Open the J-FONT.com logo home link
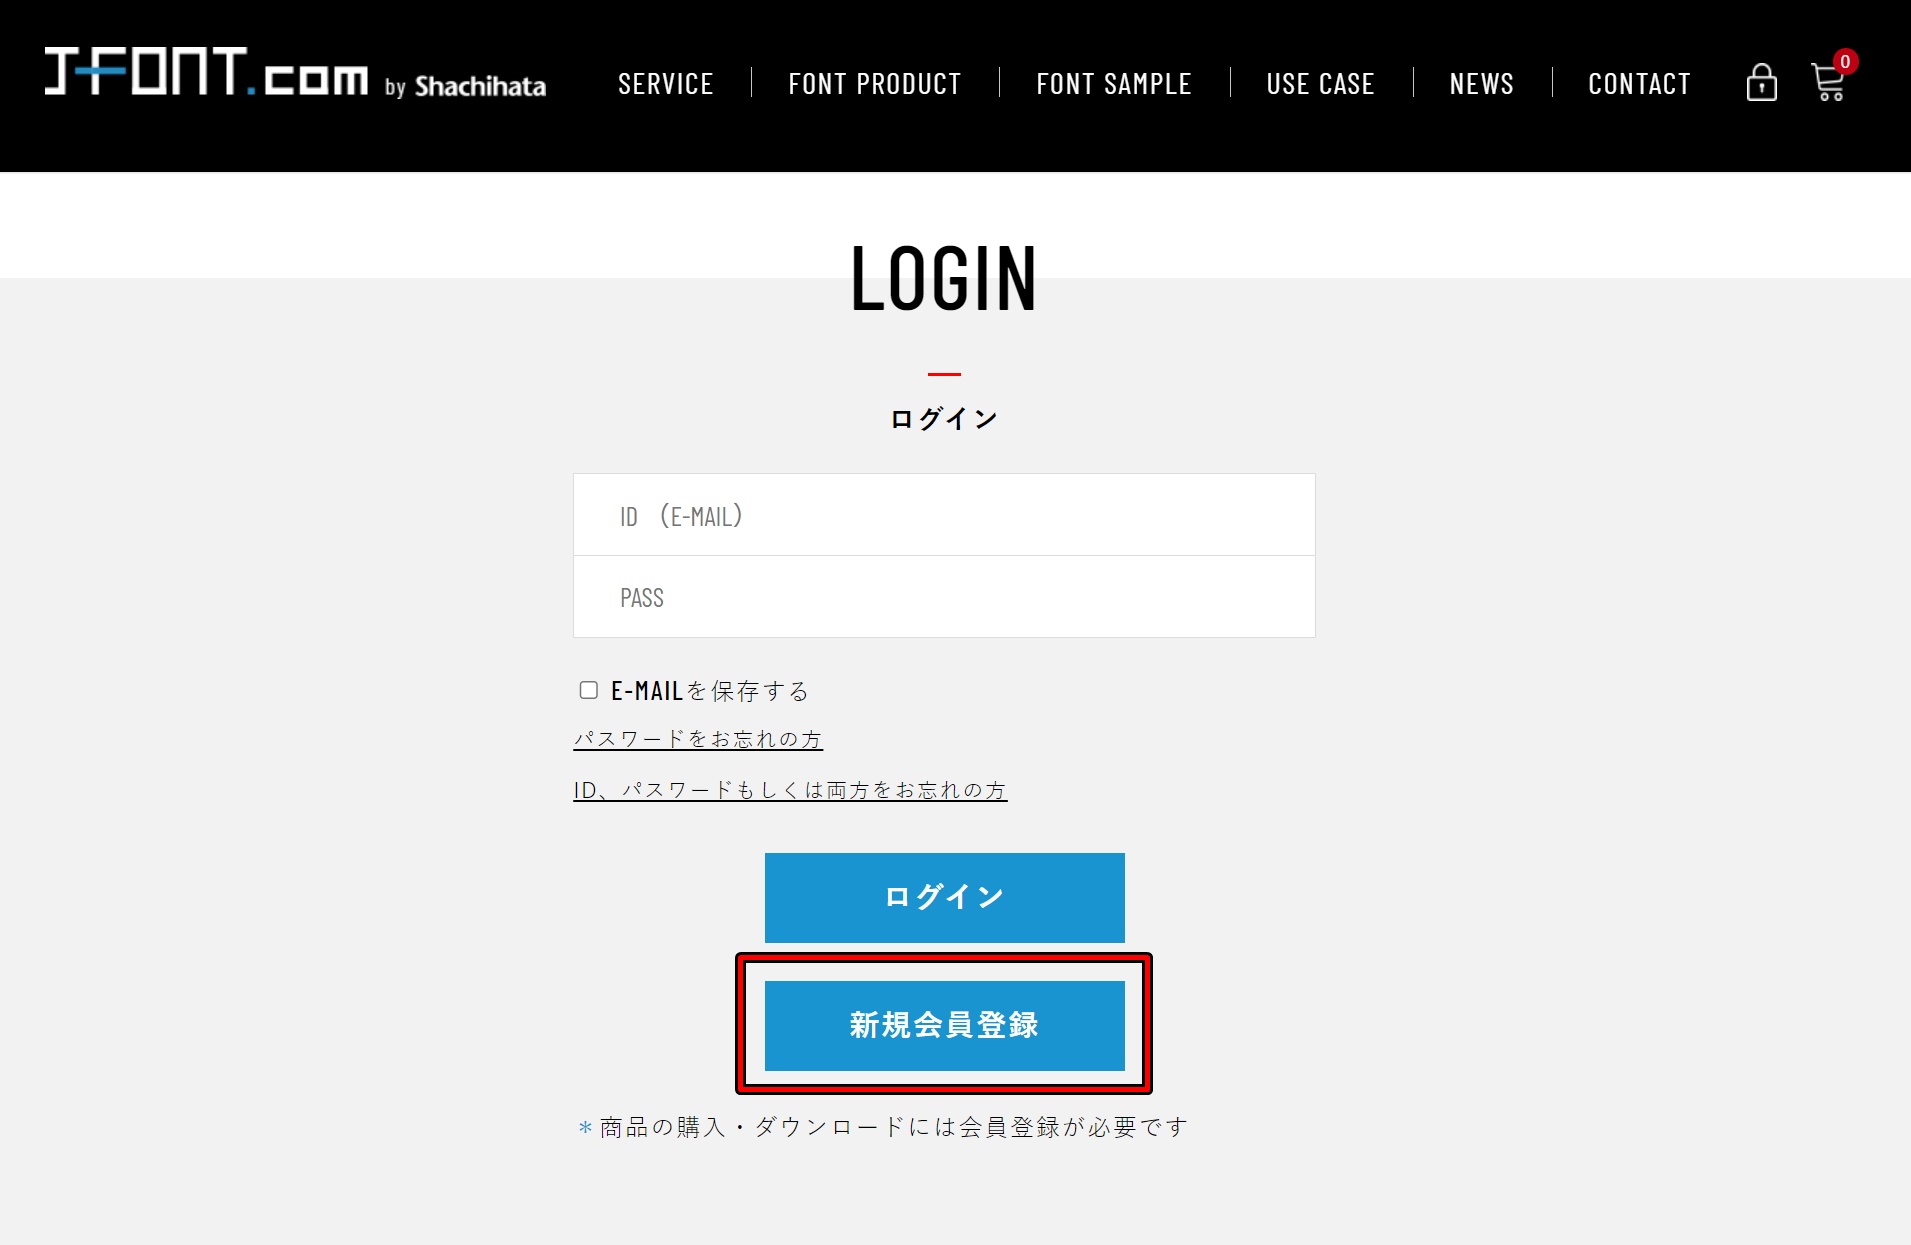 tap(206, 72)
